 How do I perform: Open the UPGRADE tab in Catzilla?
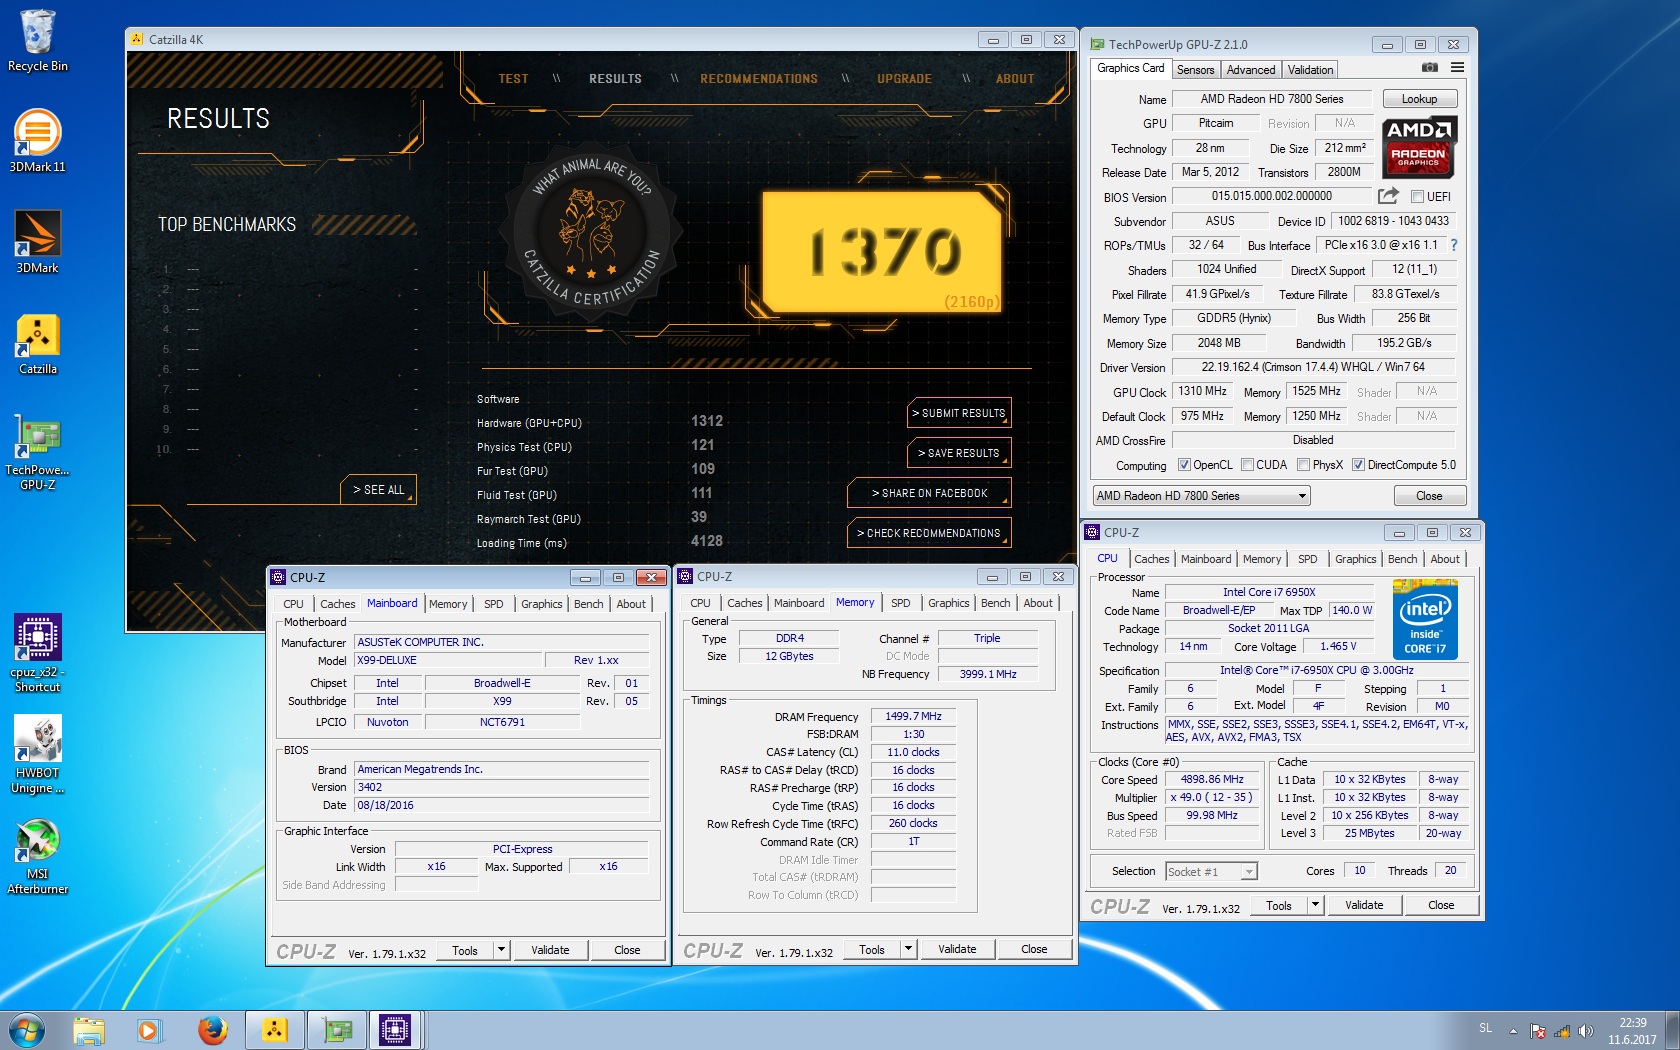coord(904,79)
